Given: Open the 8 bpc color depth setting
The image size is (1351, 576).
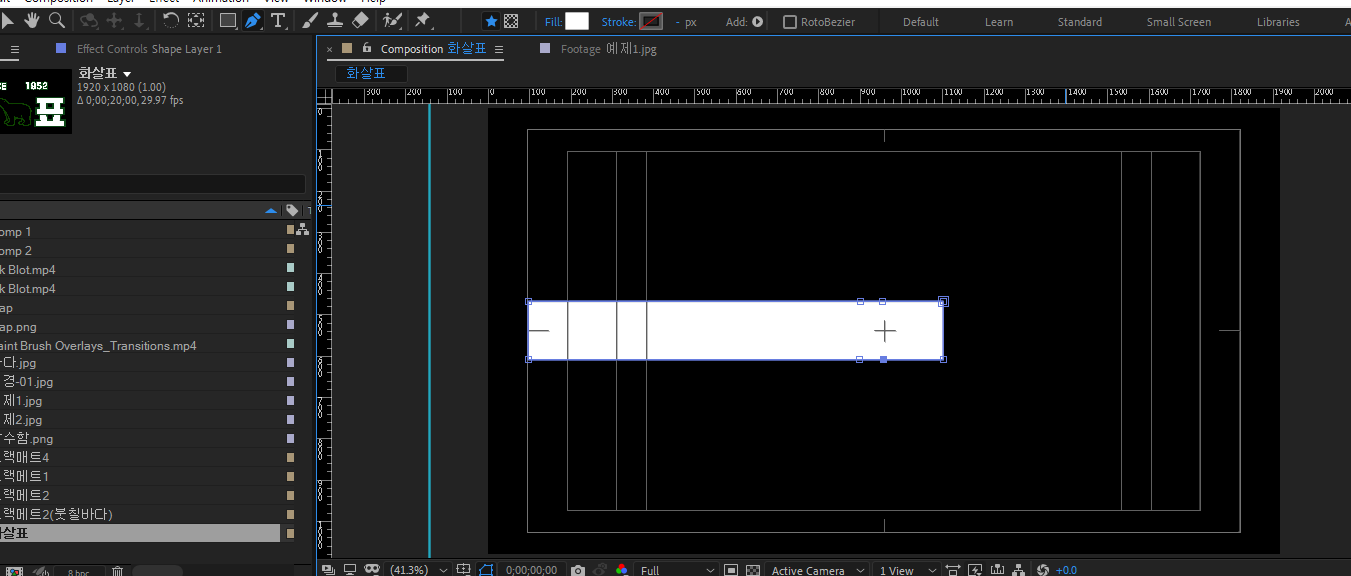Looking at the screenshot, I should point(78,572).
